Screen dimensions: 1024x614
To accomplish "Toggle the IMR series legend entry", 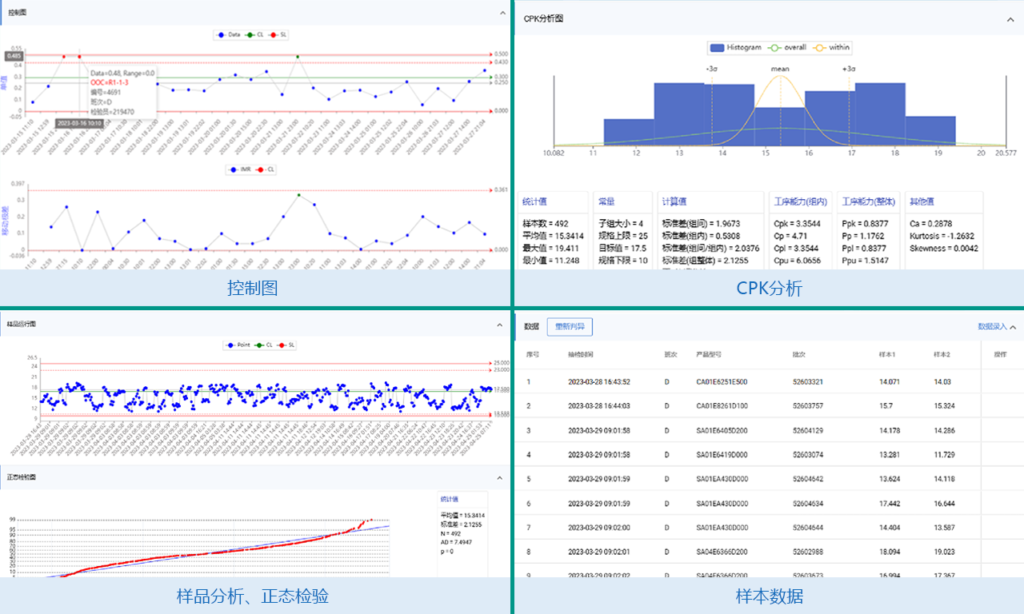I will coord(240,169).
